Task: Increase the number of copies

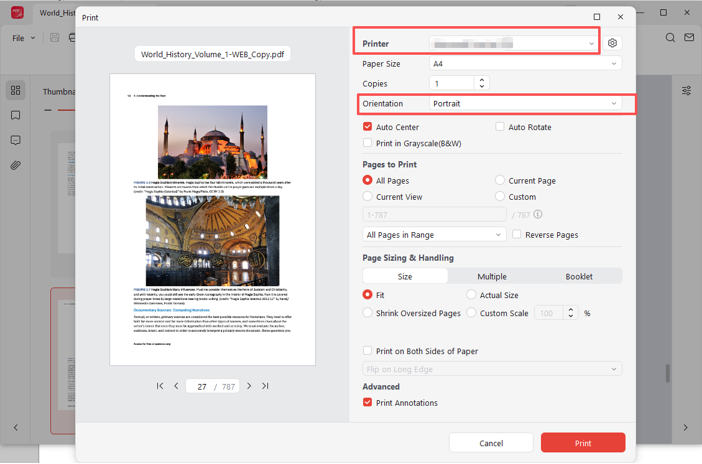Action: click(482, 80)
